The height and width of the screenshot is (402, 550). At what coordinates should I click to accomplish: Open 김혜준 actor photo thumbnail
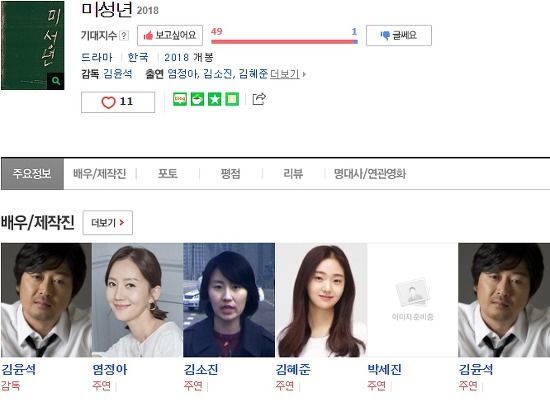point(321,300)
